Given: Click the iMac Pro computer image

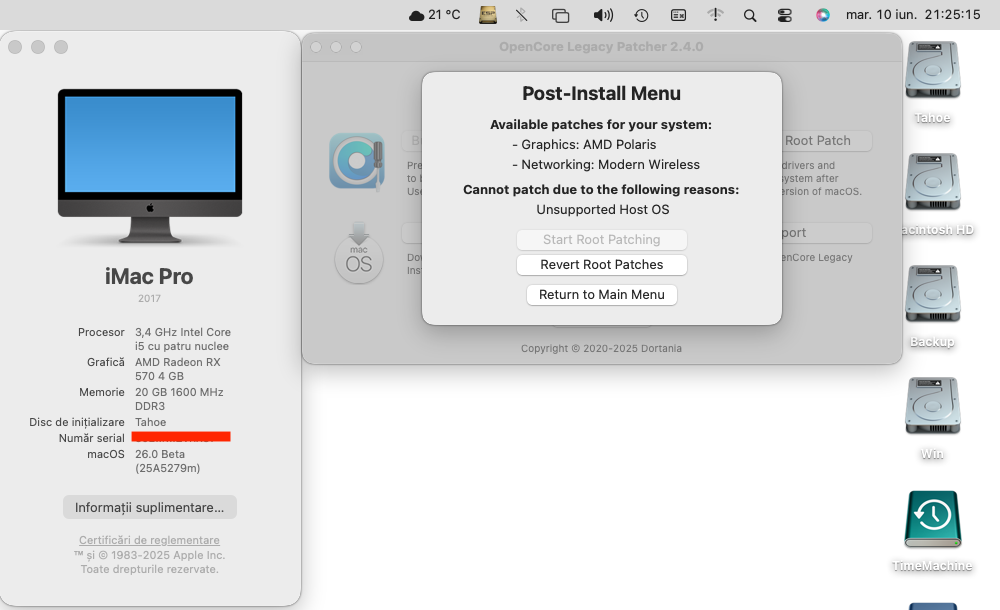Looking at the screenshot, I should point(150,166).
